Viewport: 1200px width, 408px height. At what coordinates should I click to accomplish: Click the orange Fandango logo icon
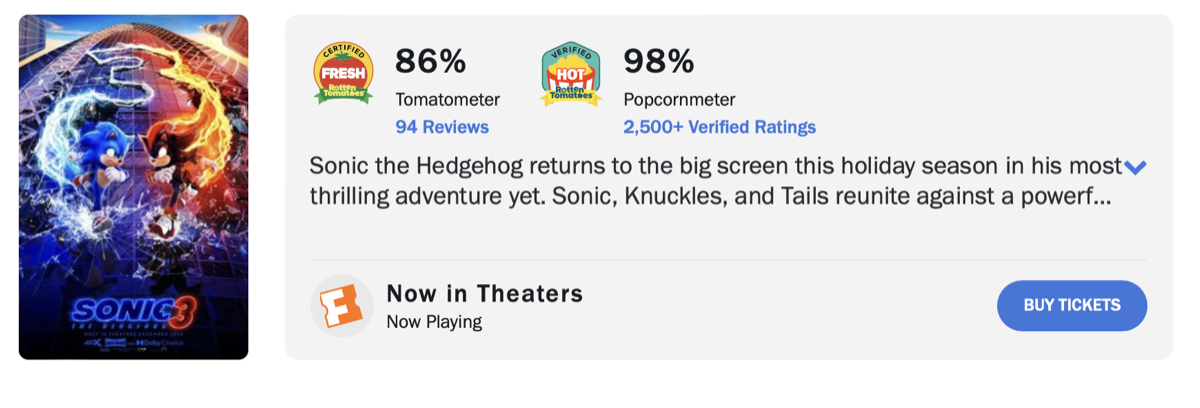(341, 305)
